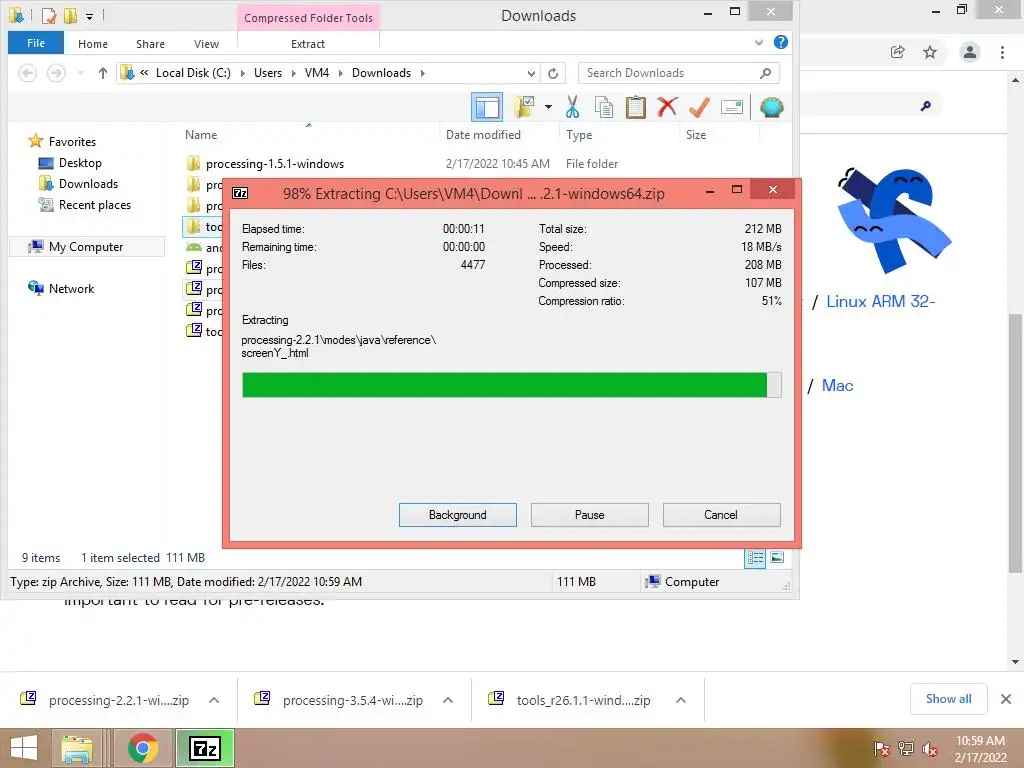Toggle the preview pane layout icon

coord(487,107)
